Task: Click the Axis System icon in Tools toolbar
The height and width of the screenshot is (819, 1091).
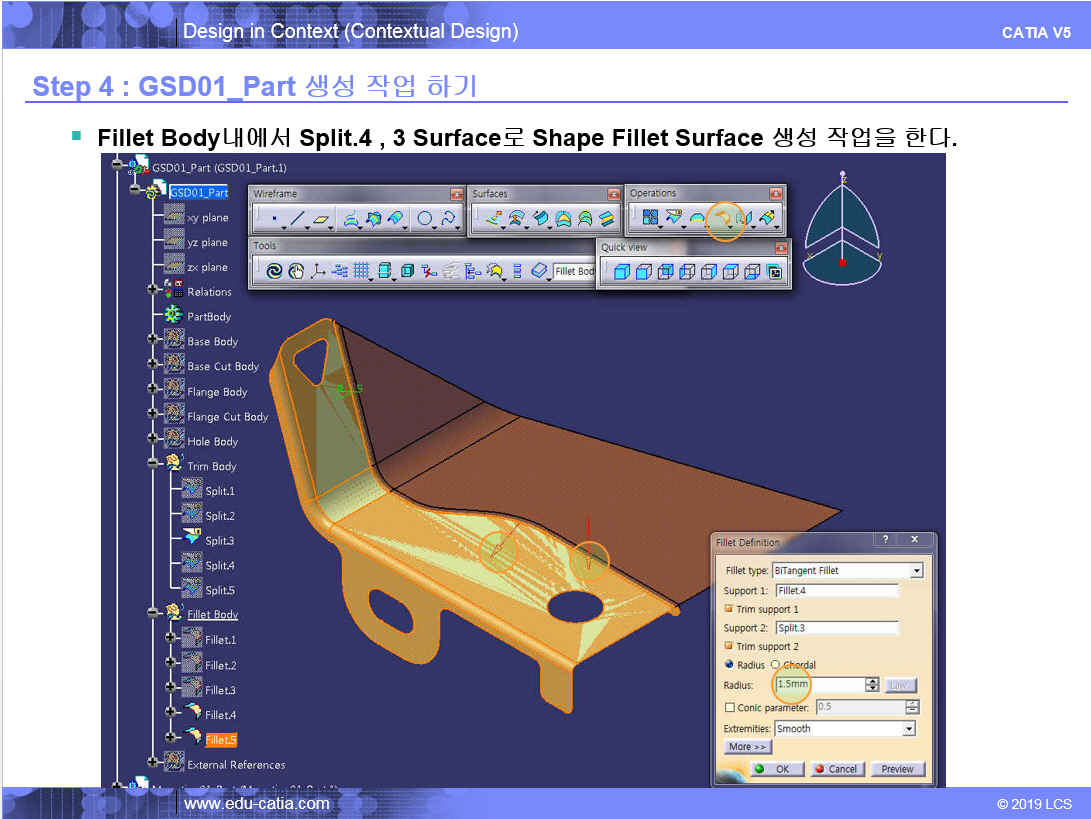Action: [318, 271]
